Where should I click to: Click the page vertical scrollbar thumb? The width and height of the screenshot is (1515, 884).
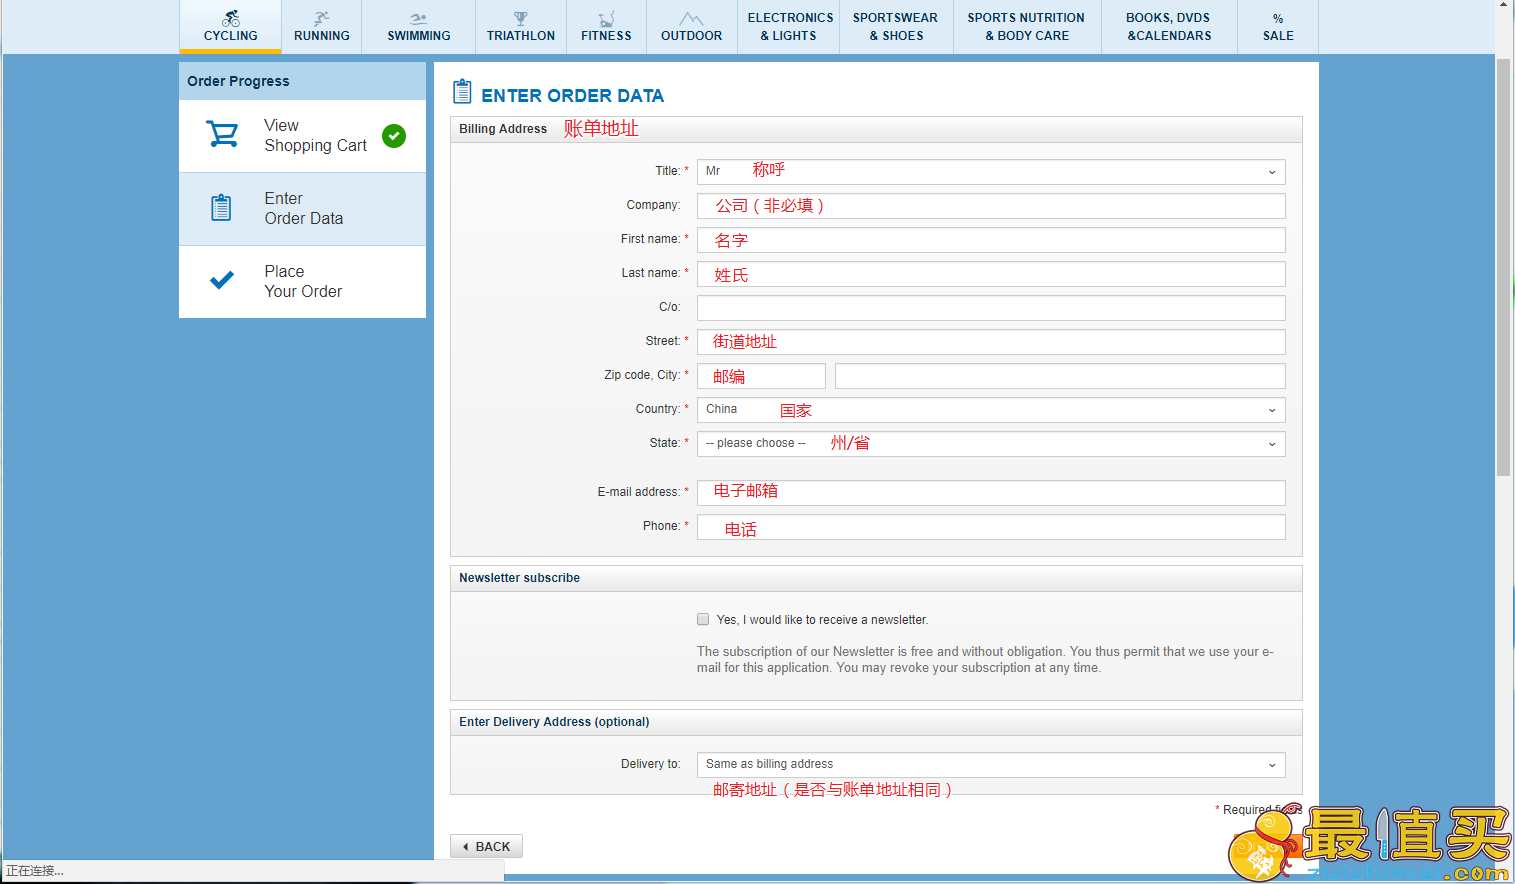(1503, 267)
